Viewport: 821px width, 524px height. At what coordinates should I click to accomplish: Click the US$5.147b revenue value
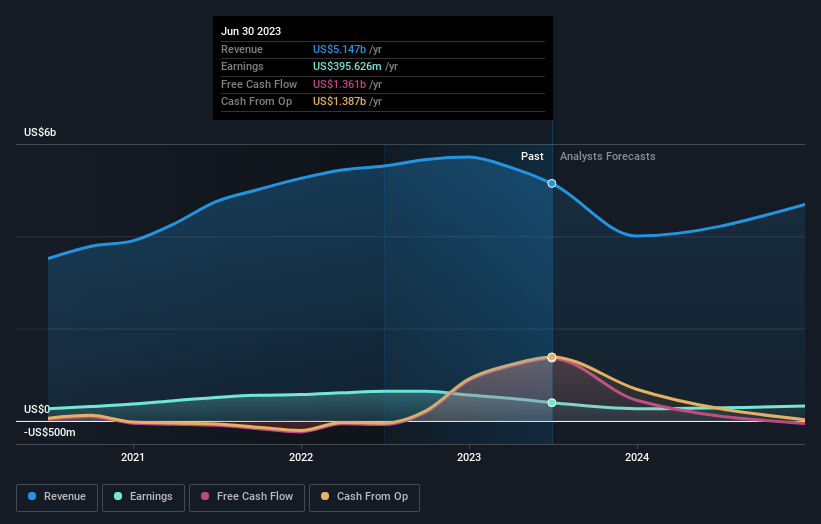point(339,49)
